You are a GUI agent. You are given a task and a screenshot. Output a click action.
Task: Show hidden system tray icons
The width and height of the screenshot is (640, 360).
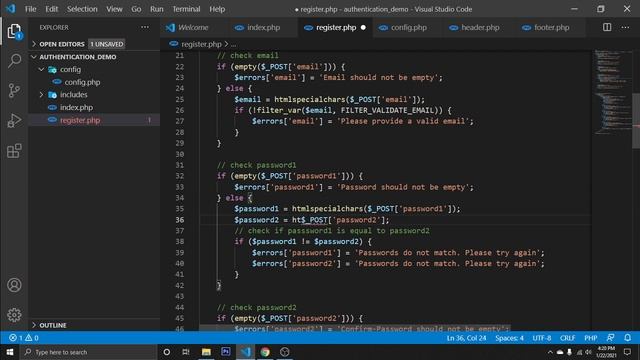(550, 352)
